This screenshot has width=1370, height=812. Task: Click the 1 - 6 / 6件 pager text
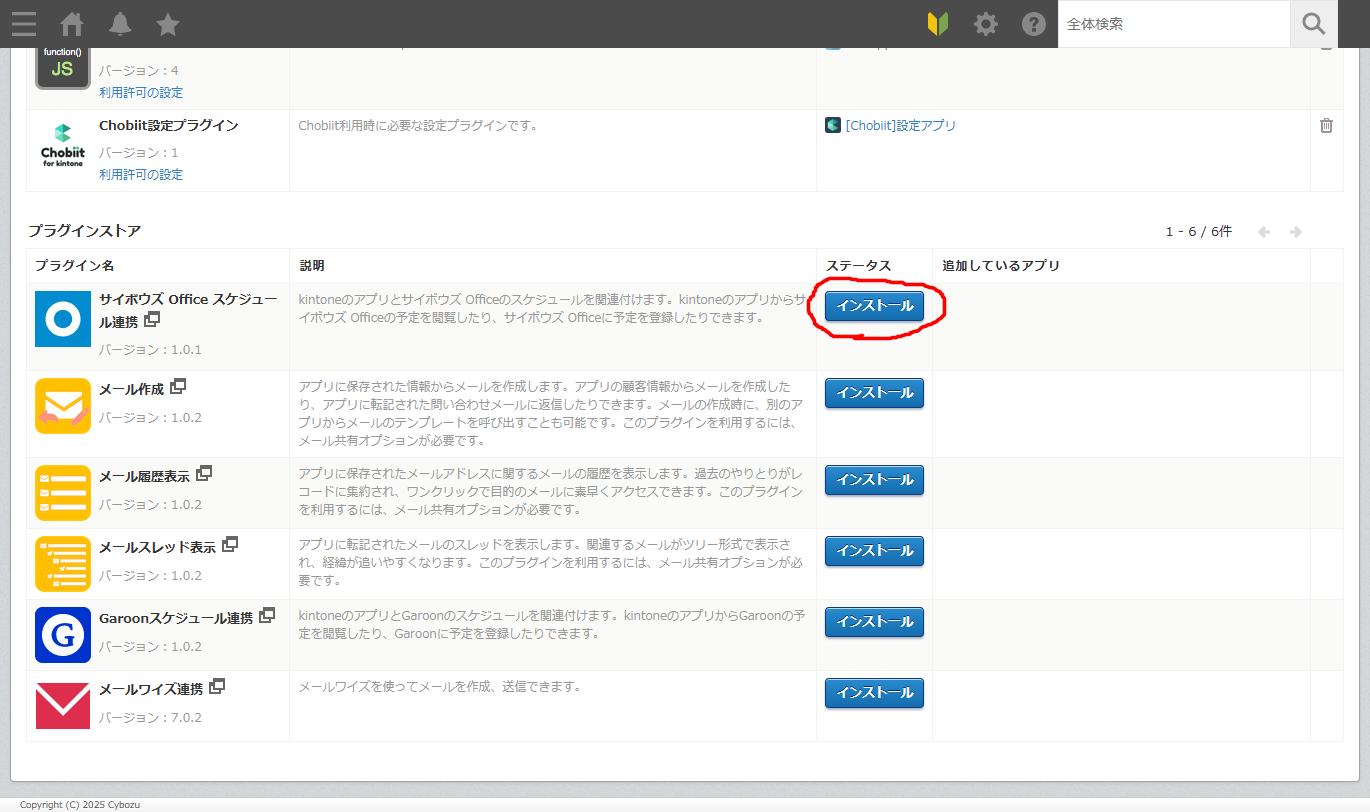1199,232
